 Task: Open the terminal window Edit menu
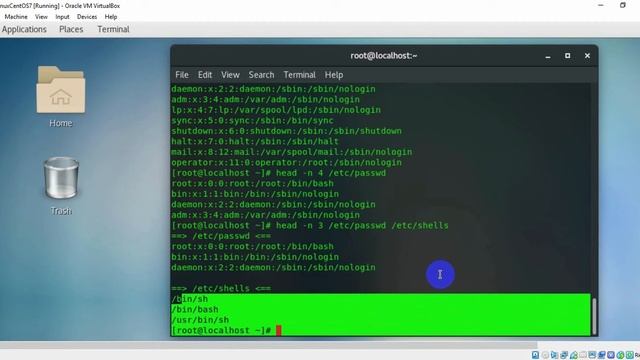point(205,75)
